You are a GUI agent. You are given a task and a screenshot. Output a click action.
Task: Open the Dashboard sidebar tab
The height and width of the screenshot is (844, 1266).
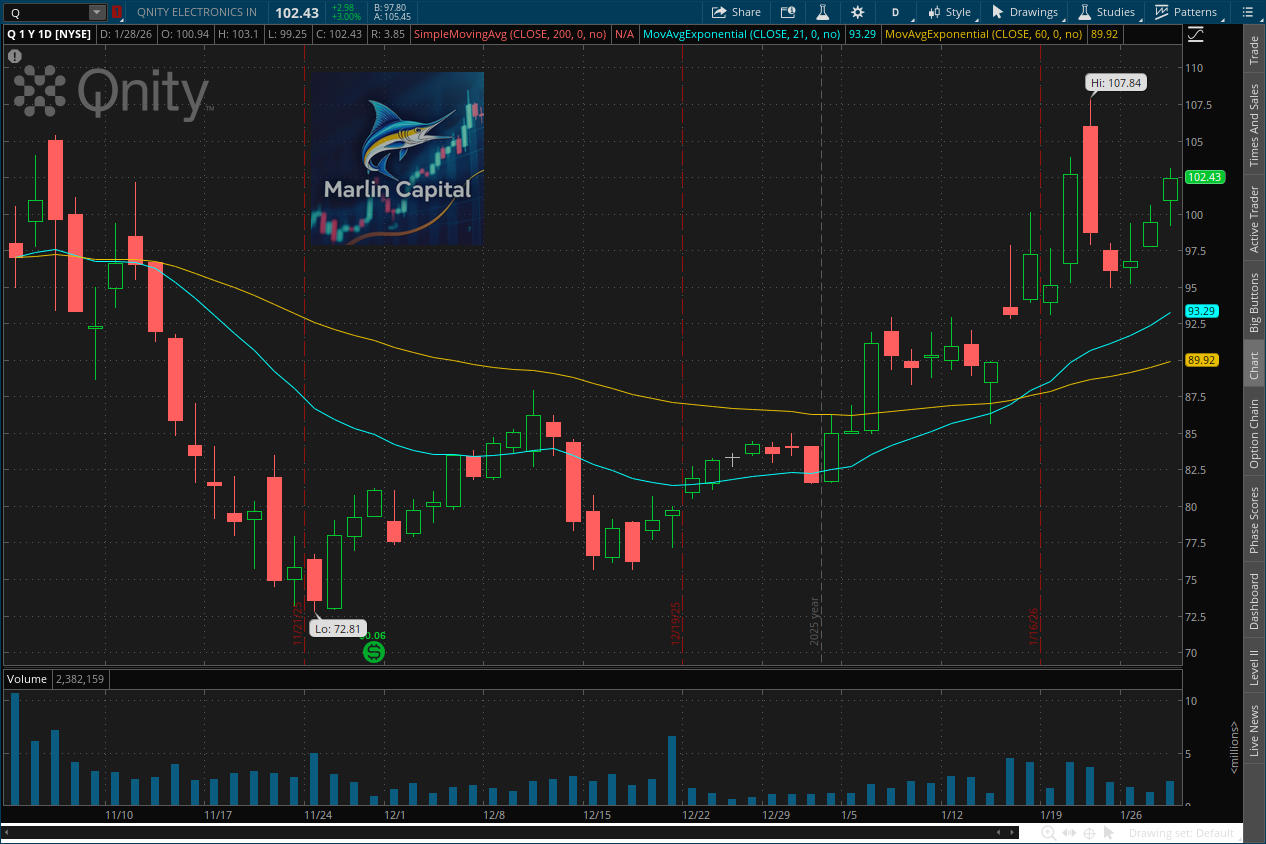coord(1254,601)
